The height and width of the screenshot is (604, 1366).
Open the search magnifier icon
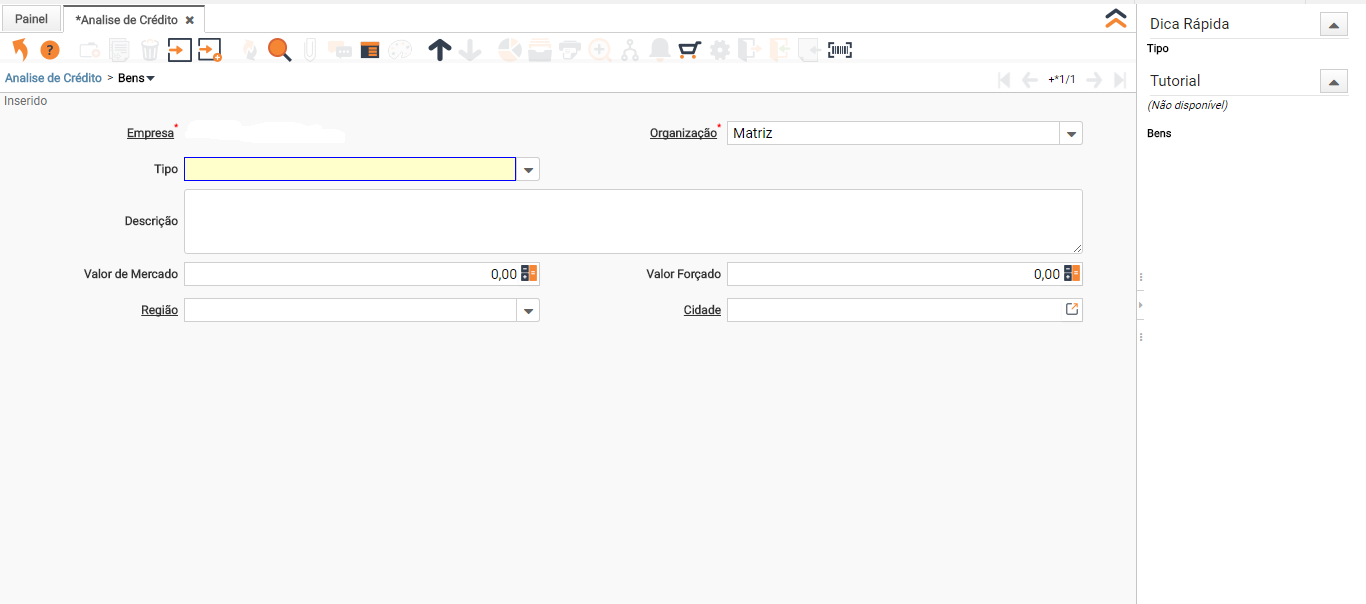[279, 50]
